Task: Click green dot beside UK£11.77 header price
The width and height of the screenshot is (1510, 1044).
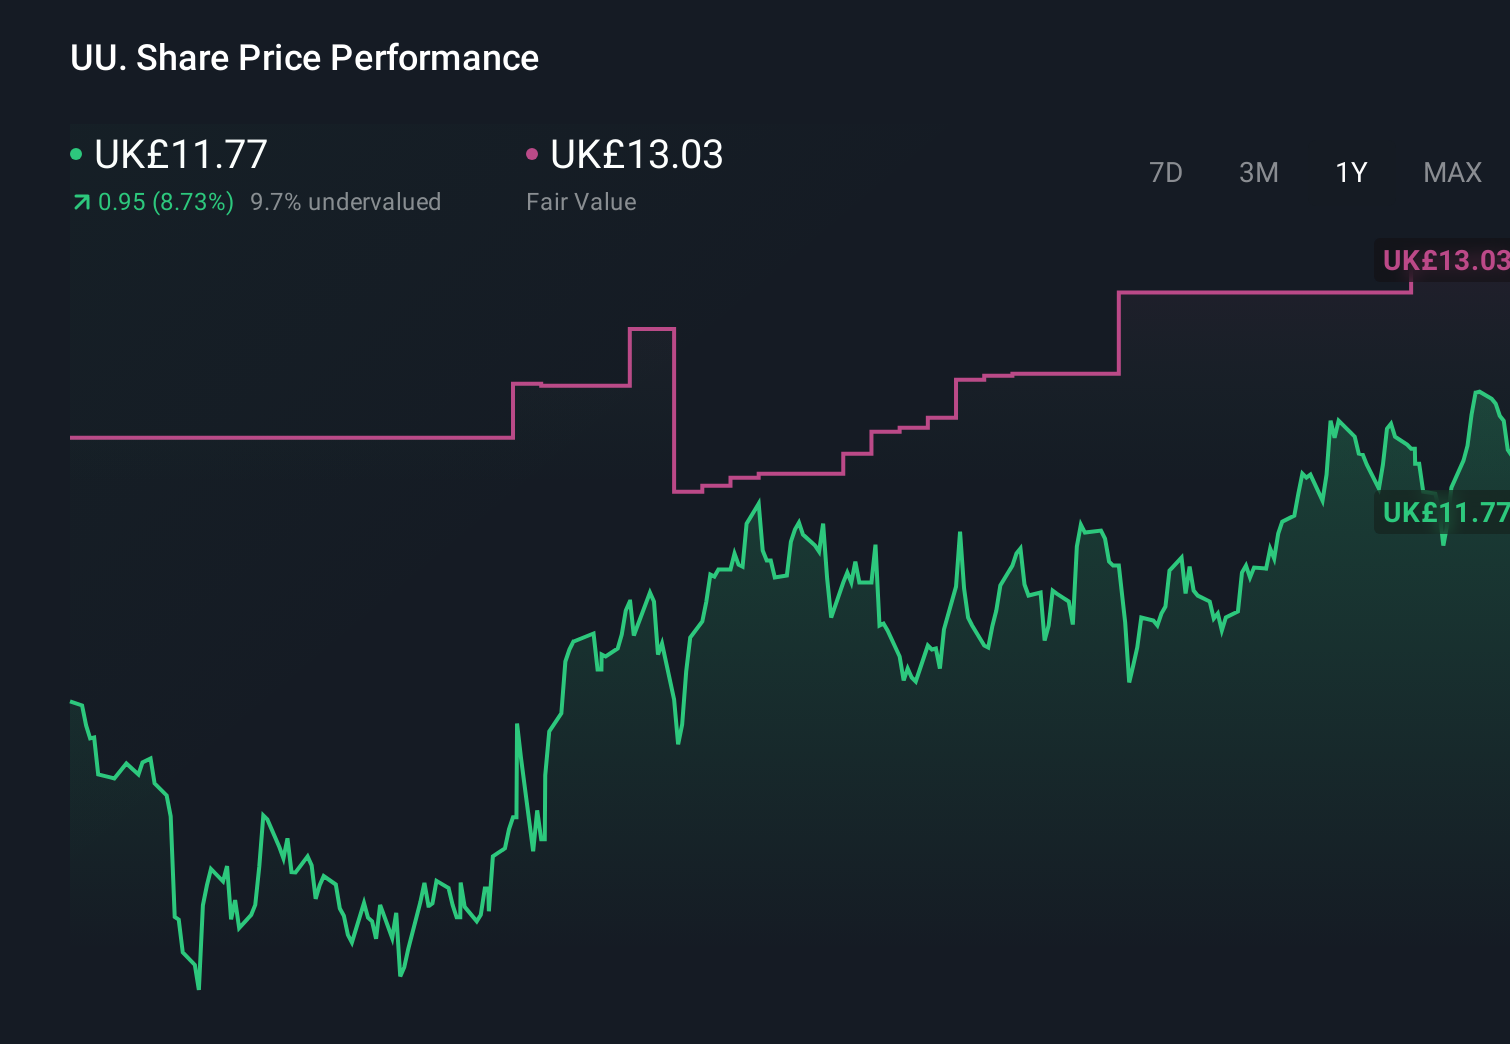Action: pos(76,154)
